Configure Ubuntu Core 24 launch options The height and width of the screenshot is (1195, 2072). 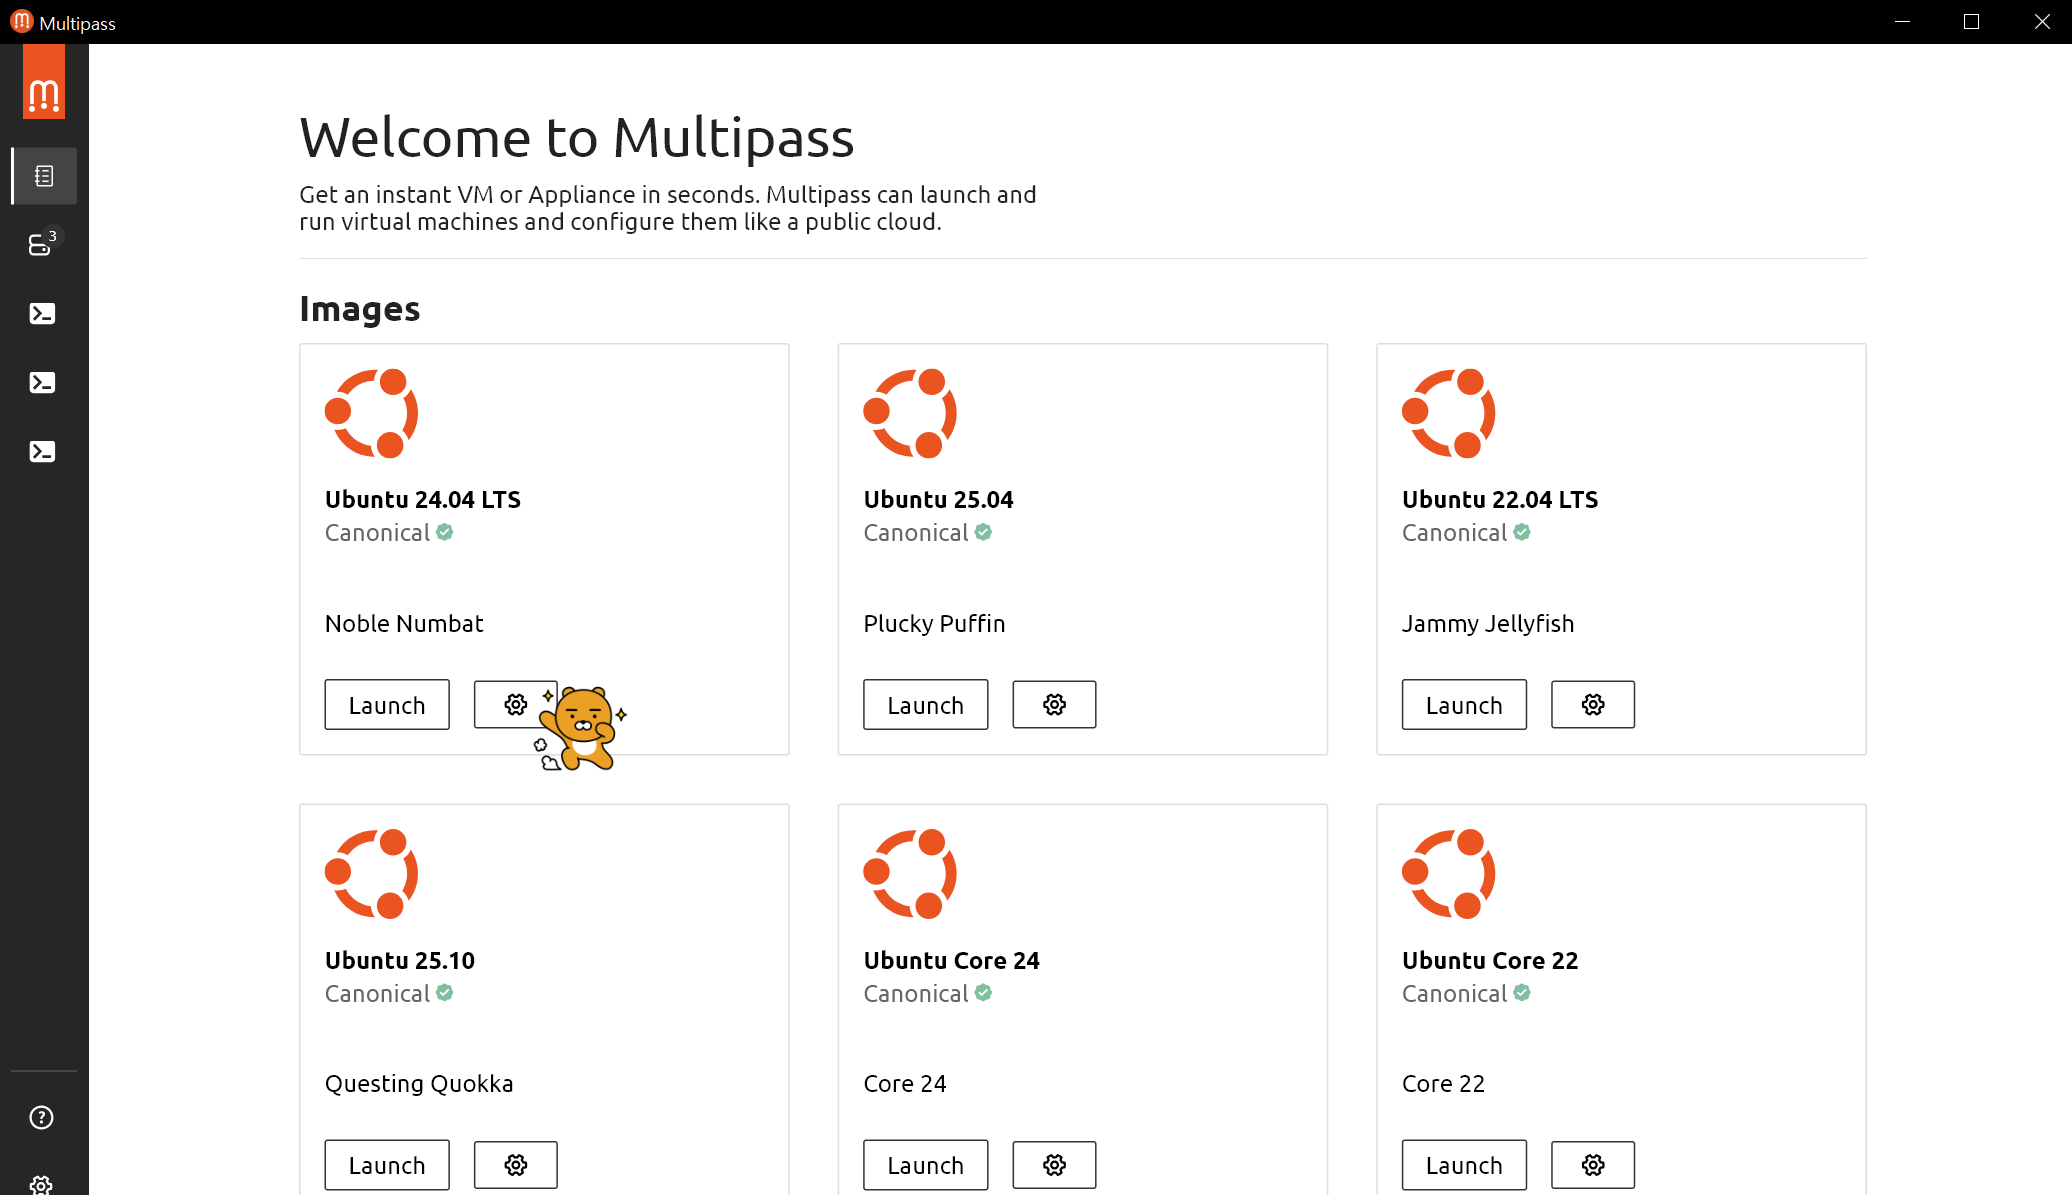pyautogui.click(x=1054, y=1165)
